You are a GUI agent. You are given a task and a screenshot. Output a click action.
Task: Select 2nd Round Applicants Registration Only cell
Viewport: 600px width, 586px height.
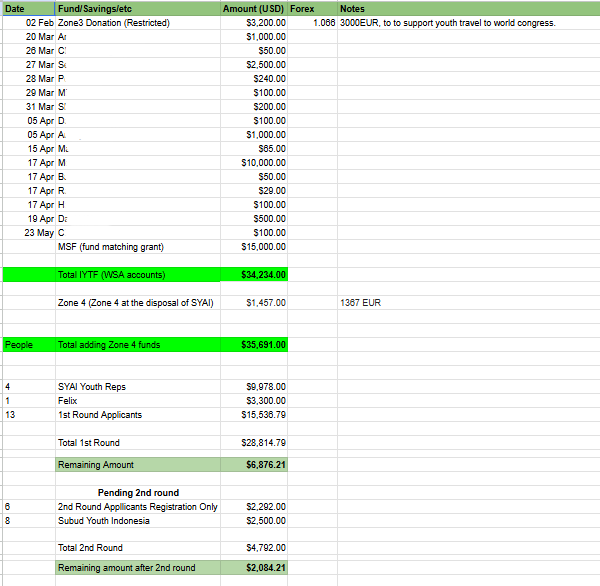(x=138, y=507)
